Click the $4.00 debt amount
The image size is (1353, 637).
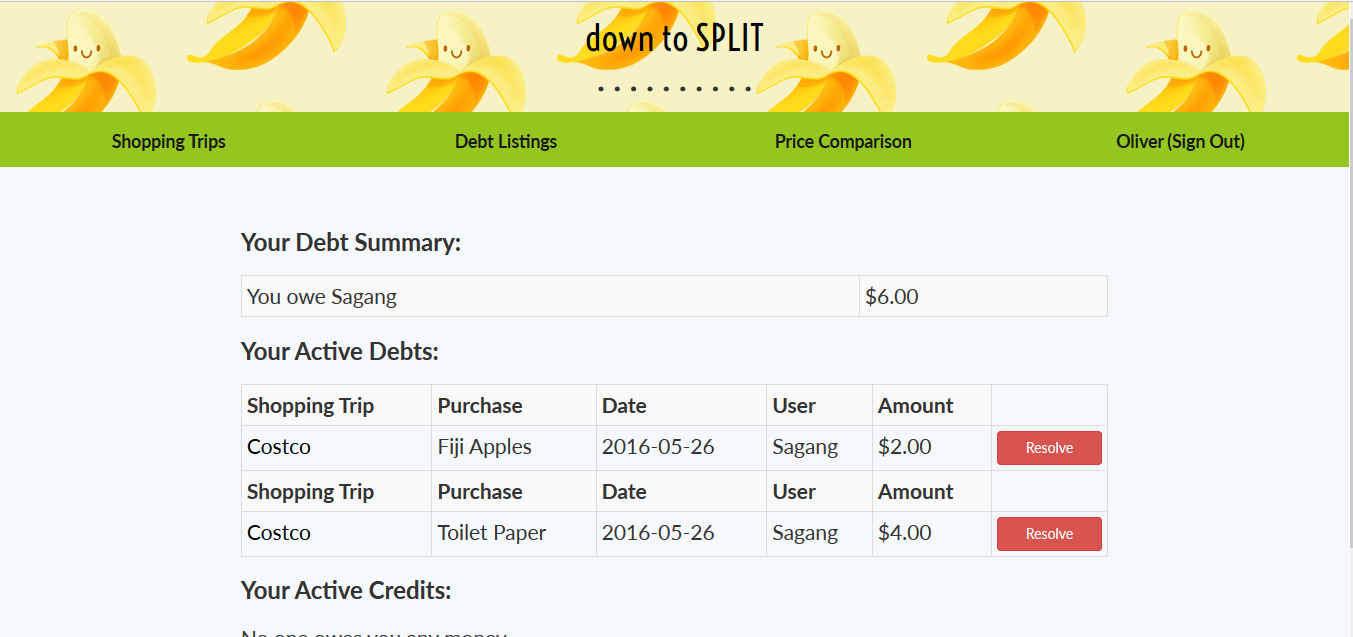(905, 533)
